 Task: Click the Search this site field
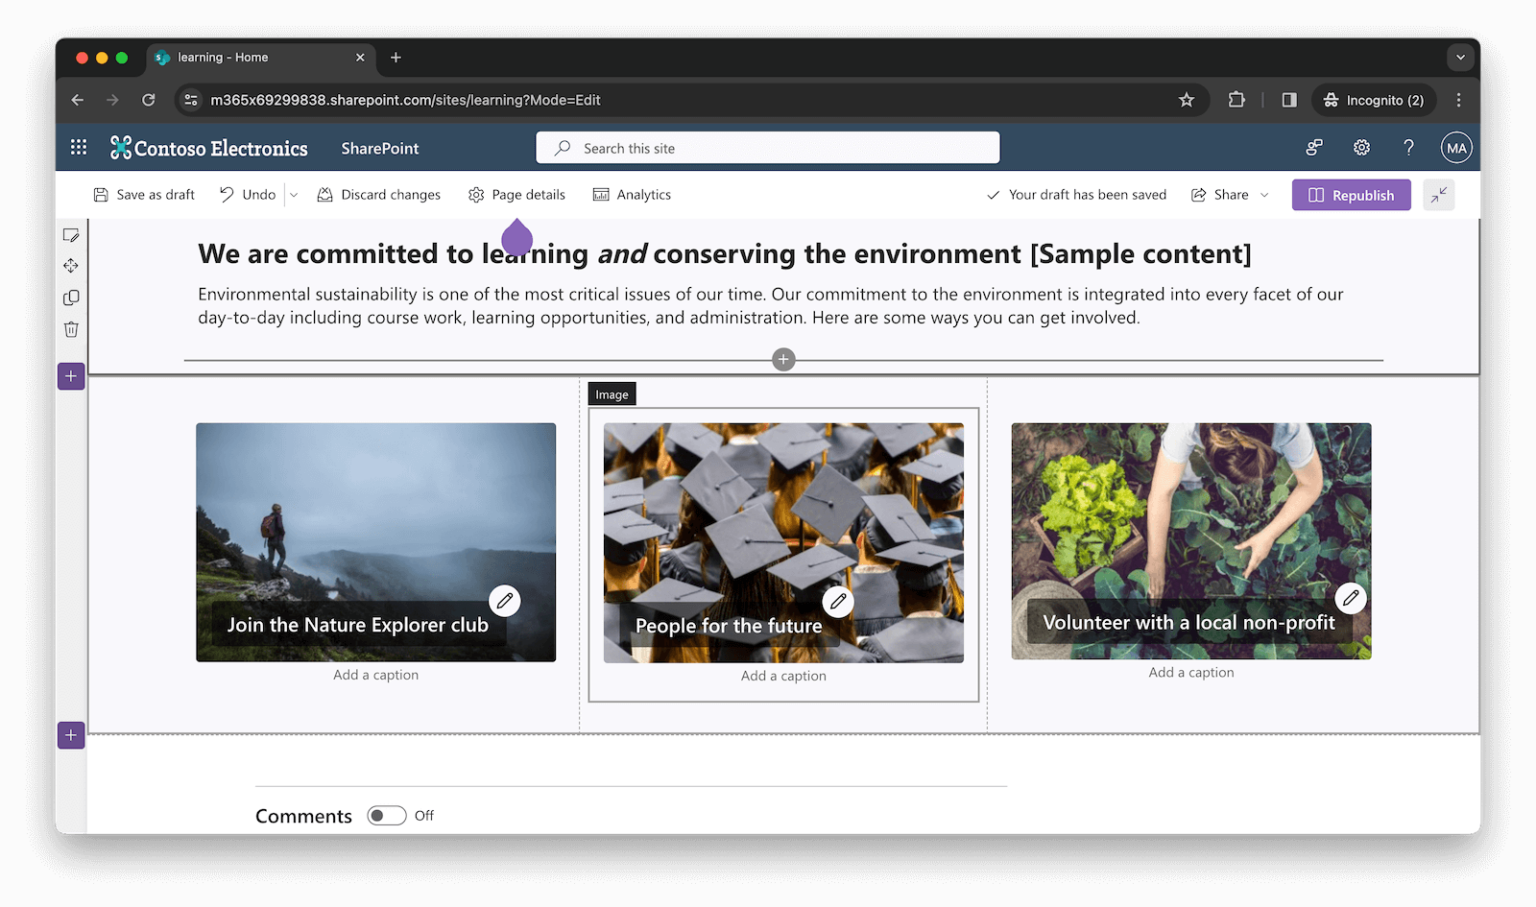(x=767, y=148)
